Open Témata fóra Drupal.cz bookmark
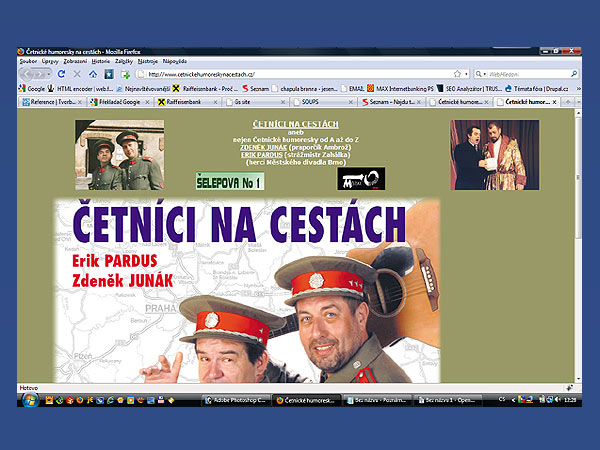This screenshot has width=600, height=450. pyautogui.click(x=537, y=88)
